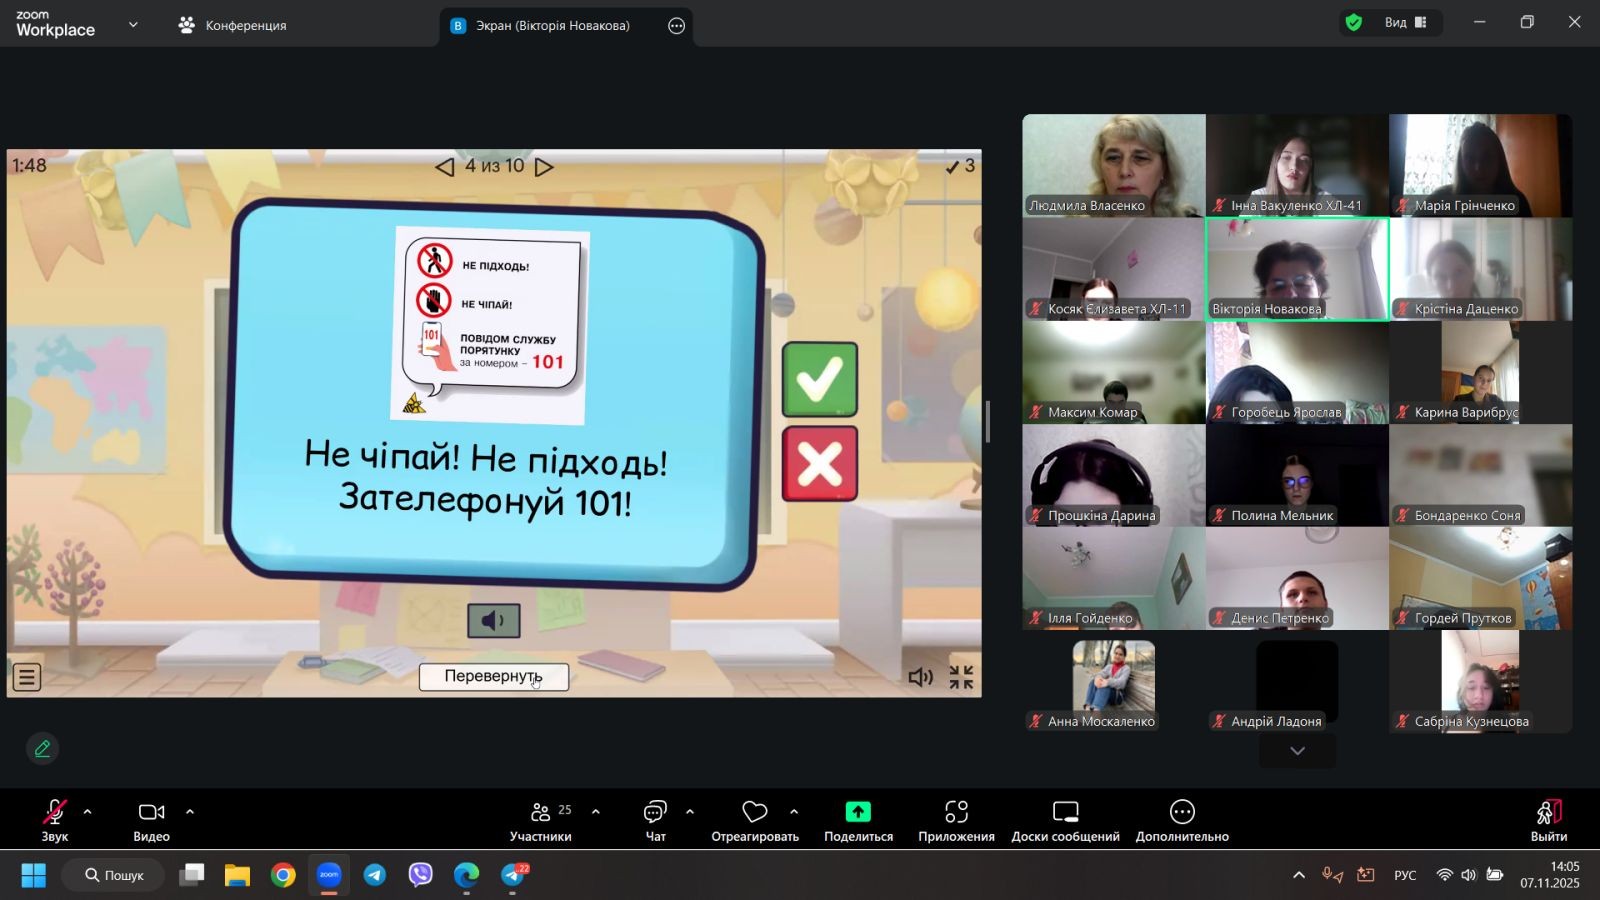Viewport: 1600px width, 900px height.
Task: Expand more participants chevron below gallery
Action: pos(1297,751)
